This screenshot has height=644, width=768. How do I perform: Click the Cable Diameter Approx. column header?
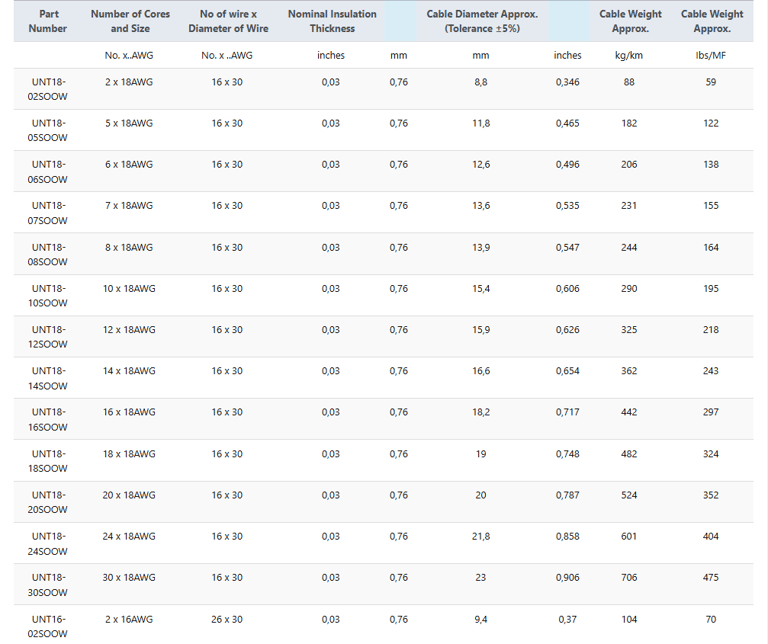tap(481, 21)
